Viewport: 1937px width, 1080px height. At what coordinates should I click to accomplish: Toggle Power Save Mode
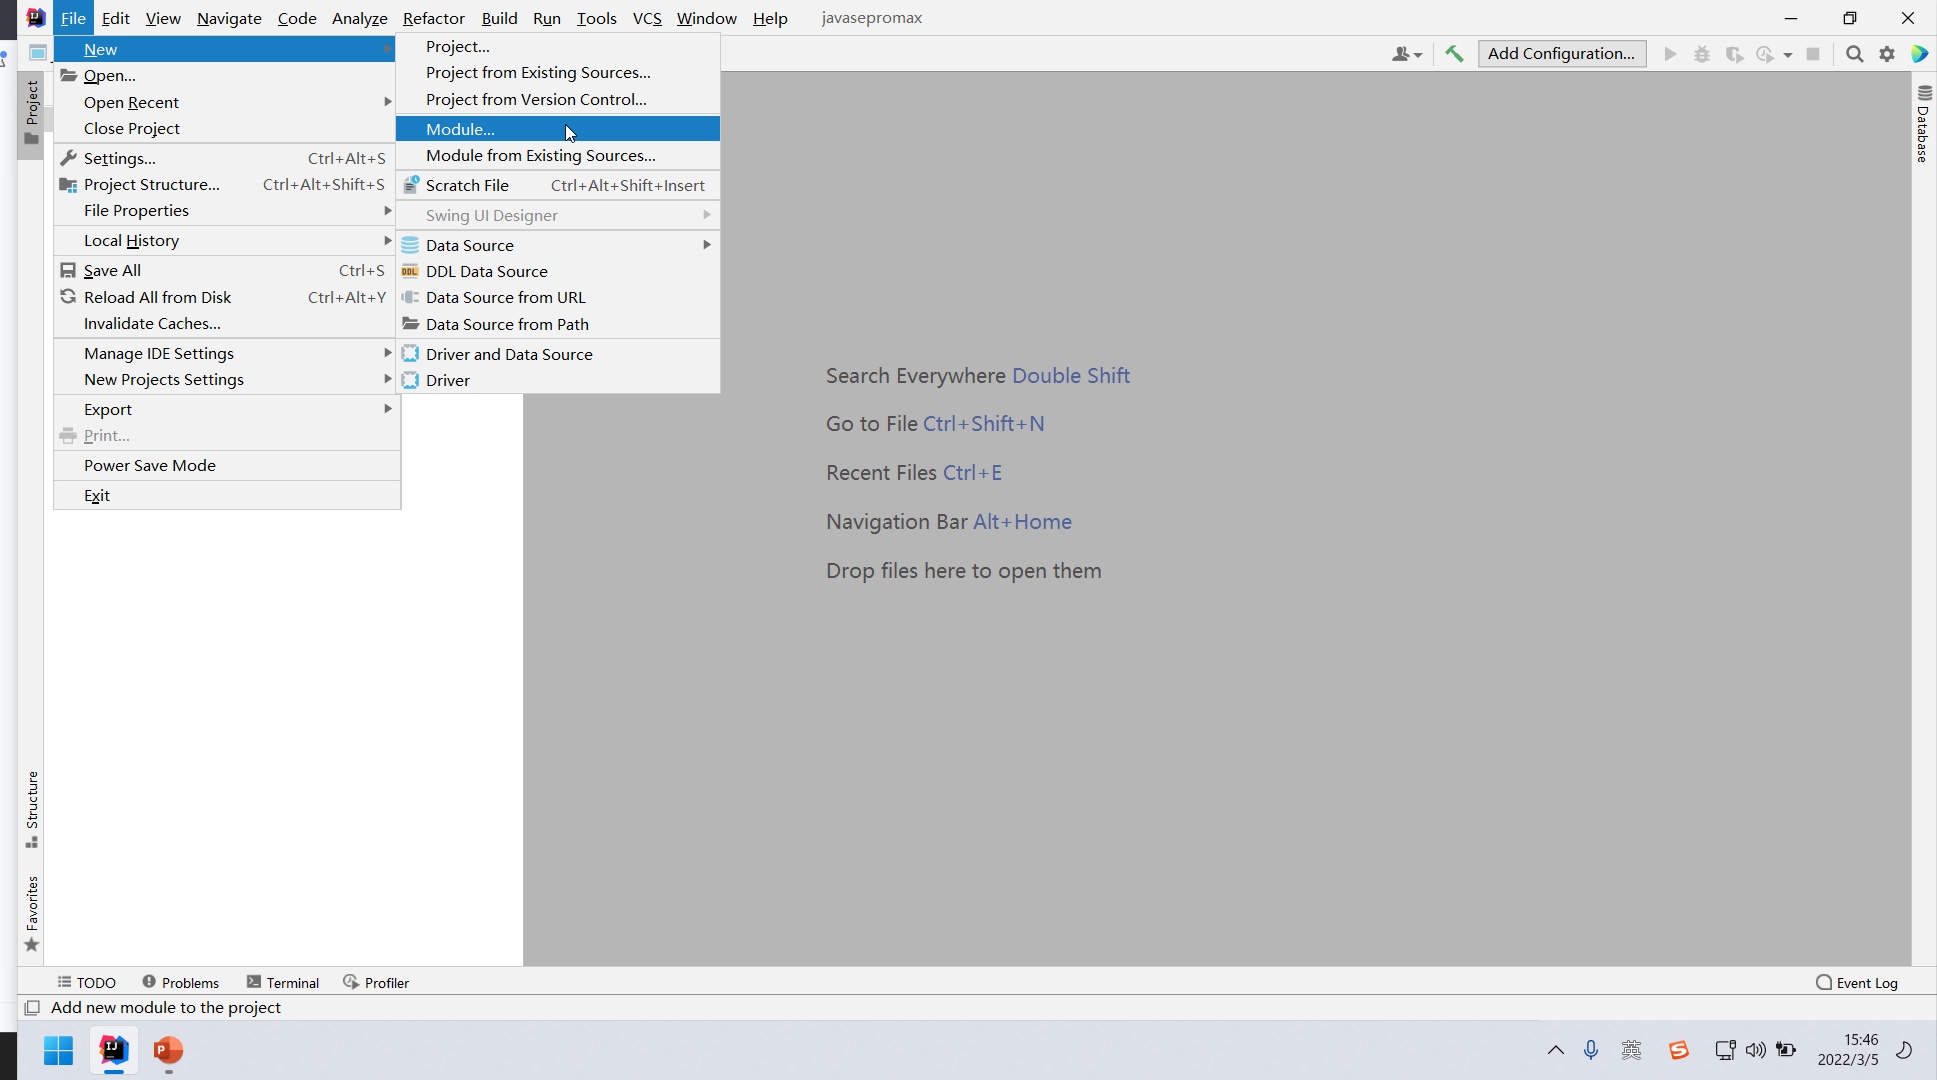coord(150,466)
